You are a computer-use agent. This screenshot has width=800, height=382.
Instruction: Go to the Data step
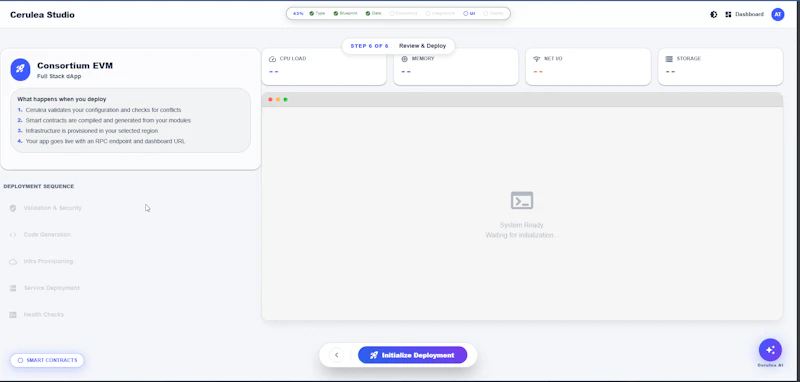(x=373, y=13)
